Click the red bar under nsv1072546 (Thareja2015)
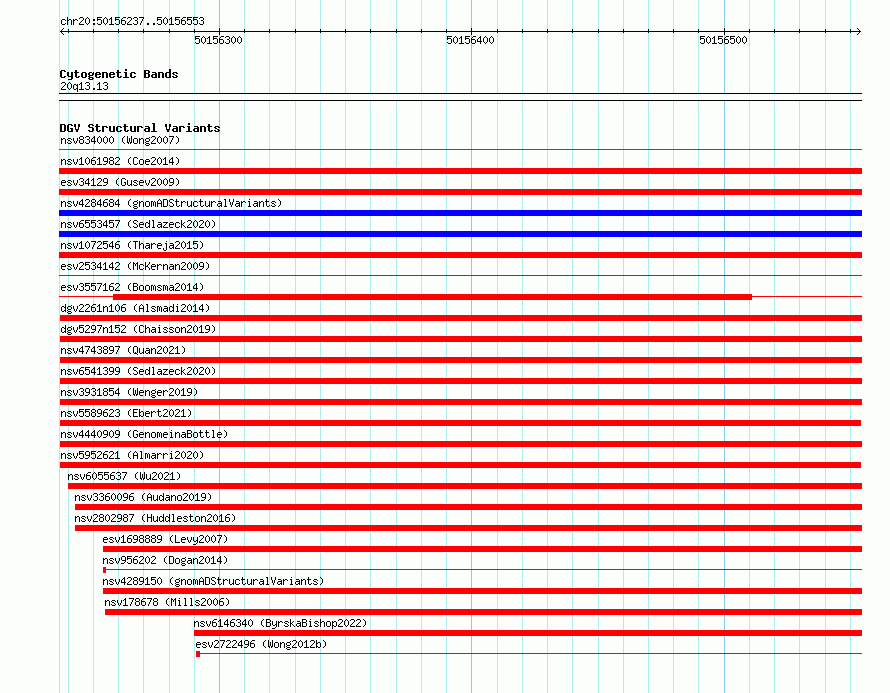The height and width of the screenshot is (693, 890). coord(460,255)
